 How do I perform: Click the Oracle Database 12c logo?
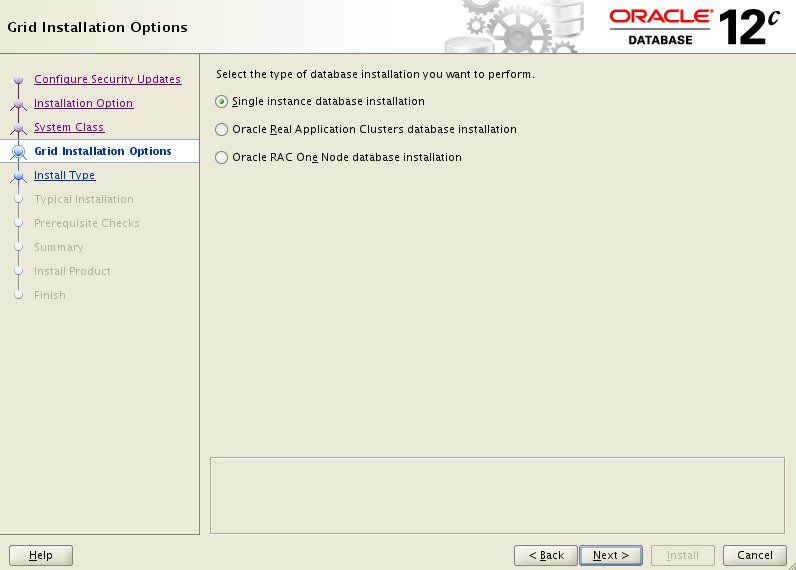click(x=694, y=27)
